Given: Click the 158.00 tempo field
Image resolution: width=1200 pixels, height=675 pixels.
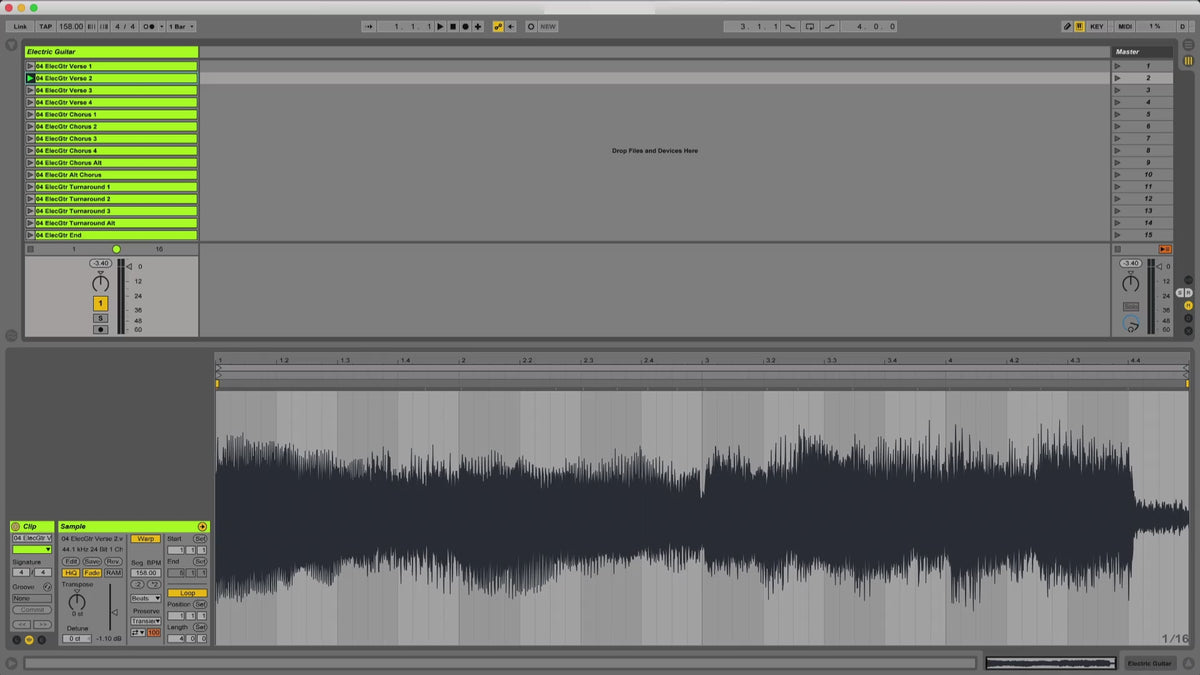Looking at the screenshot, I should tap(71, 26).
